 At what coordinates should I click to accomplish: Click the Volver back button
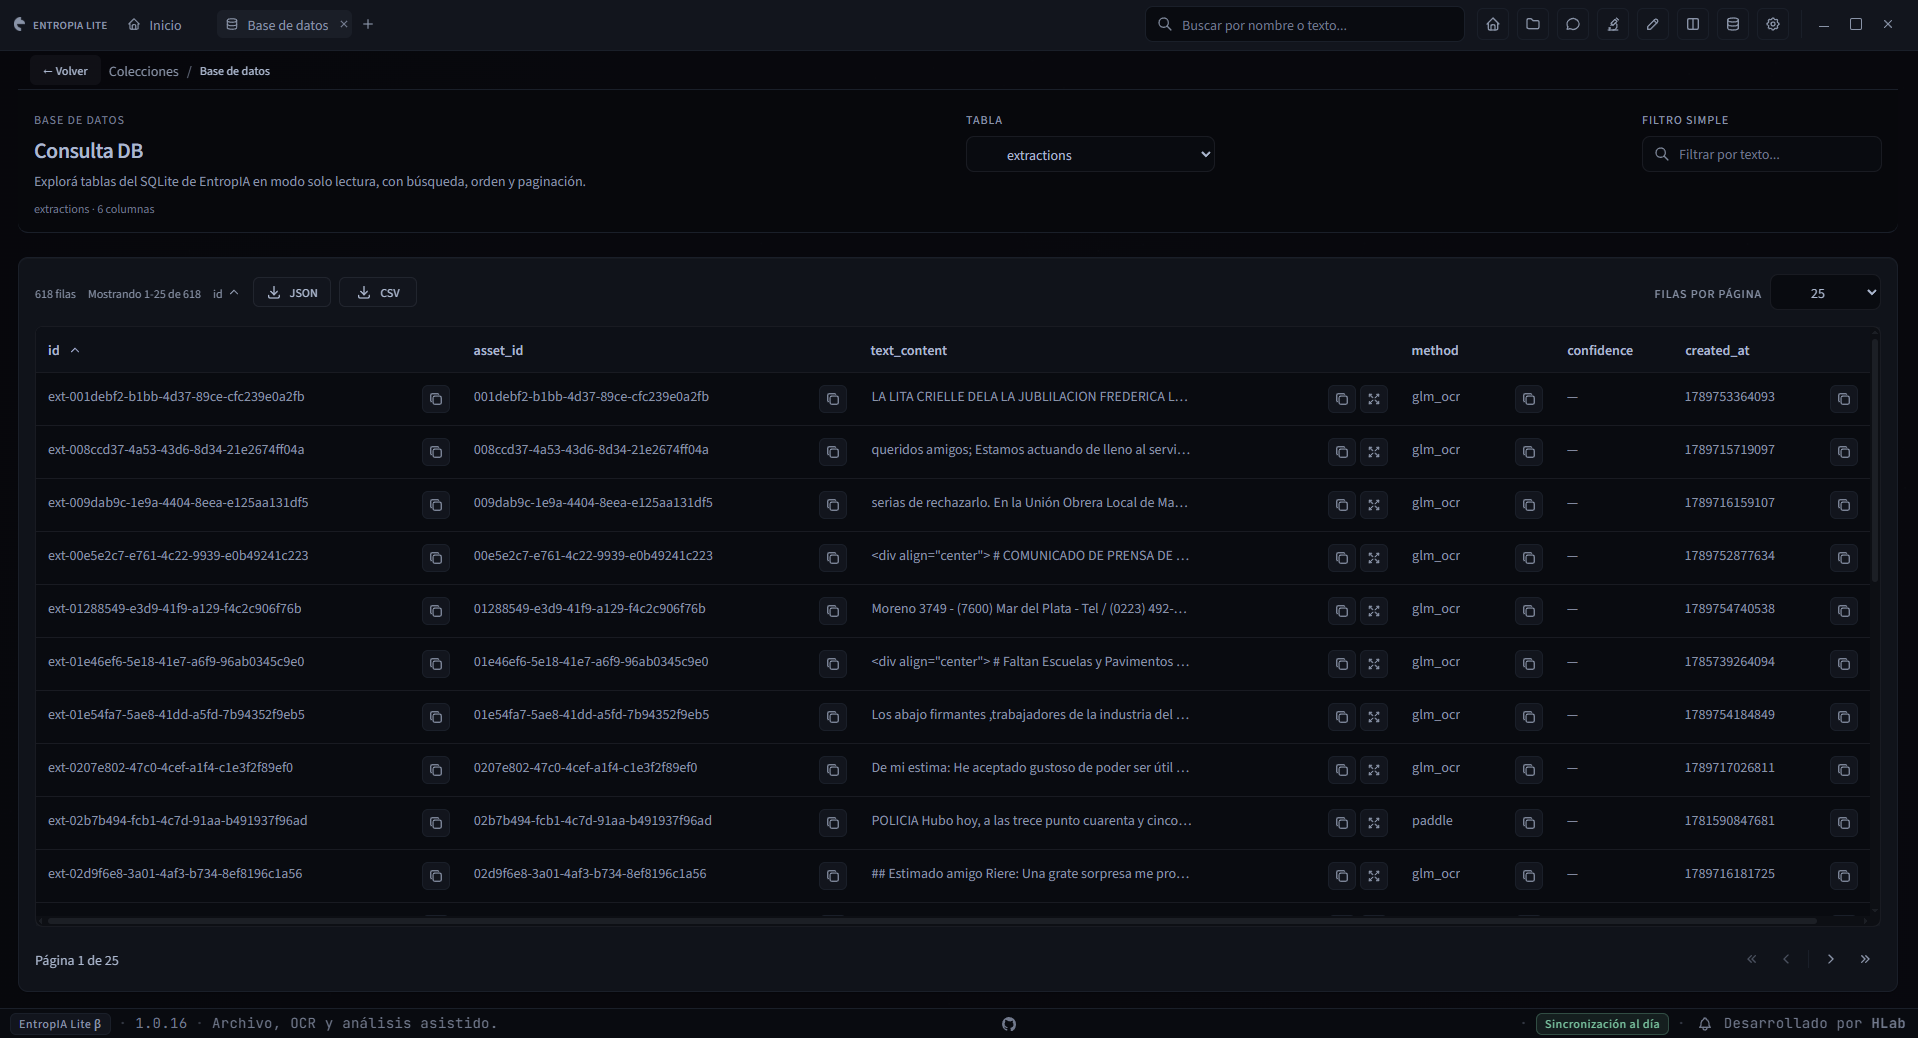coord(65,71)
